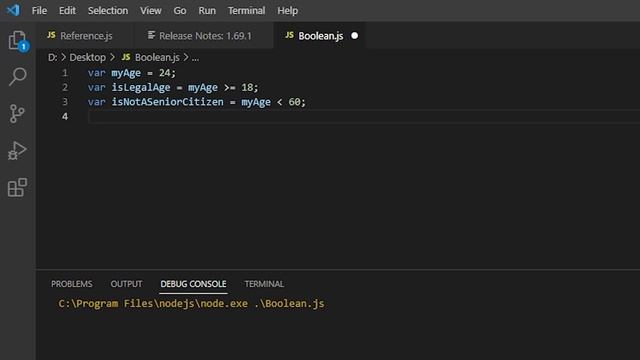Open the Help menu
Viewport: 640px width, 360px height.
(287, 11)
